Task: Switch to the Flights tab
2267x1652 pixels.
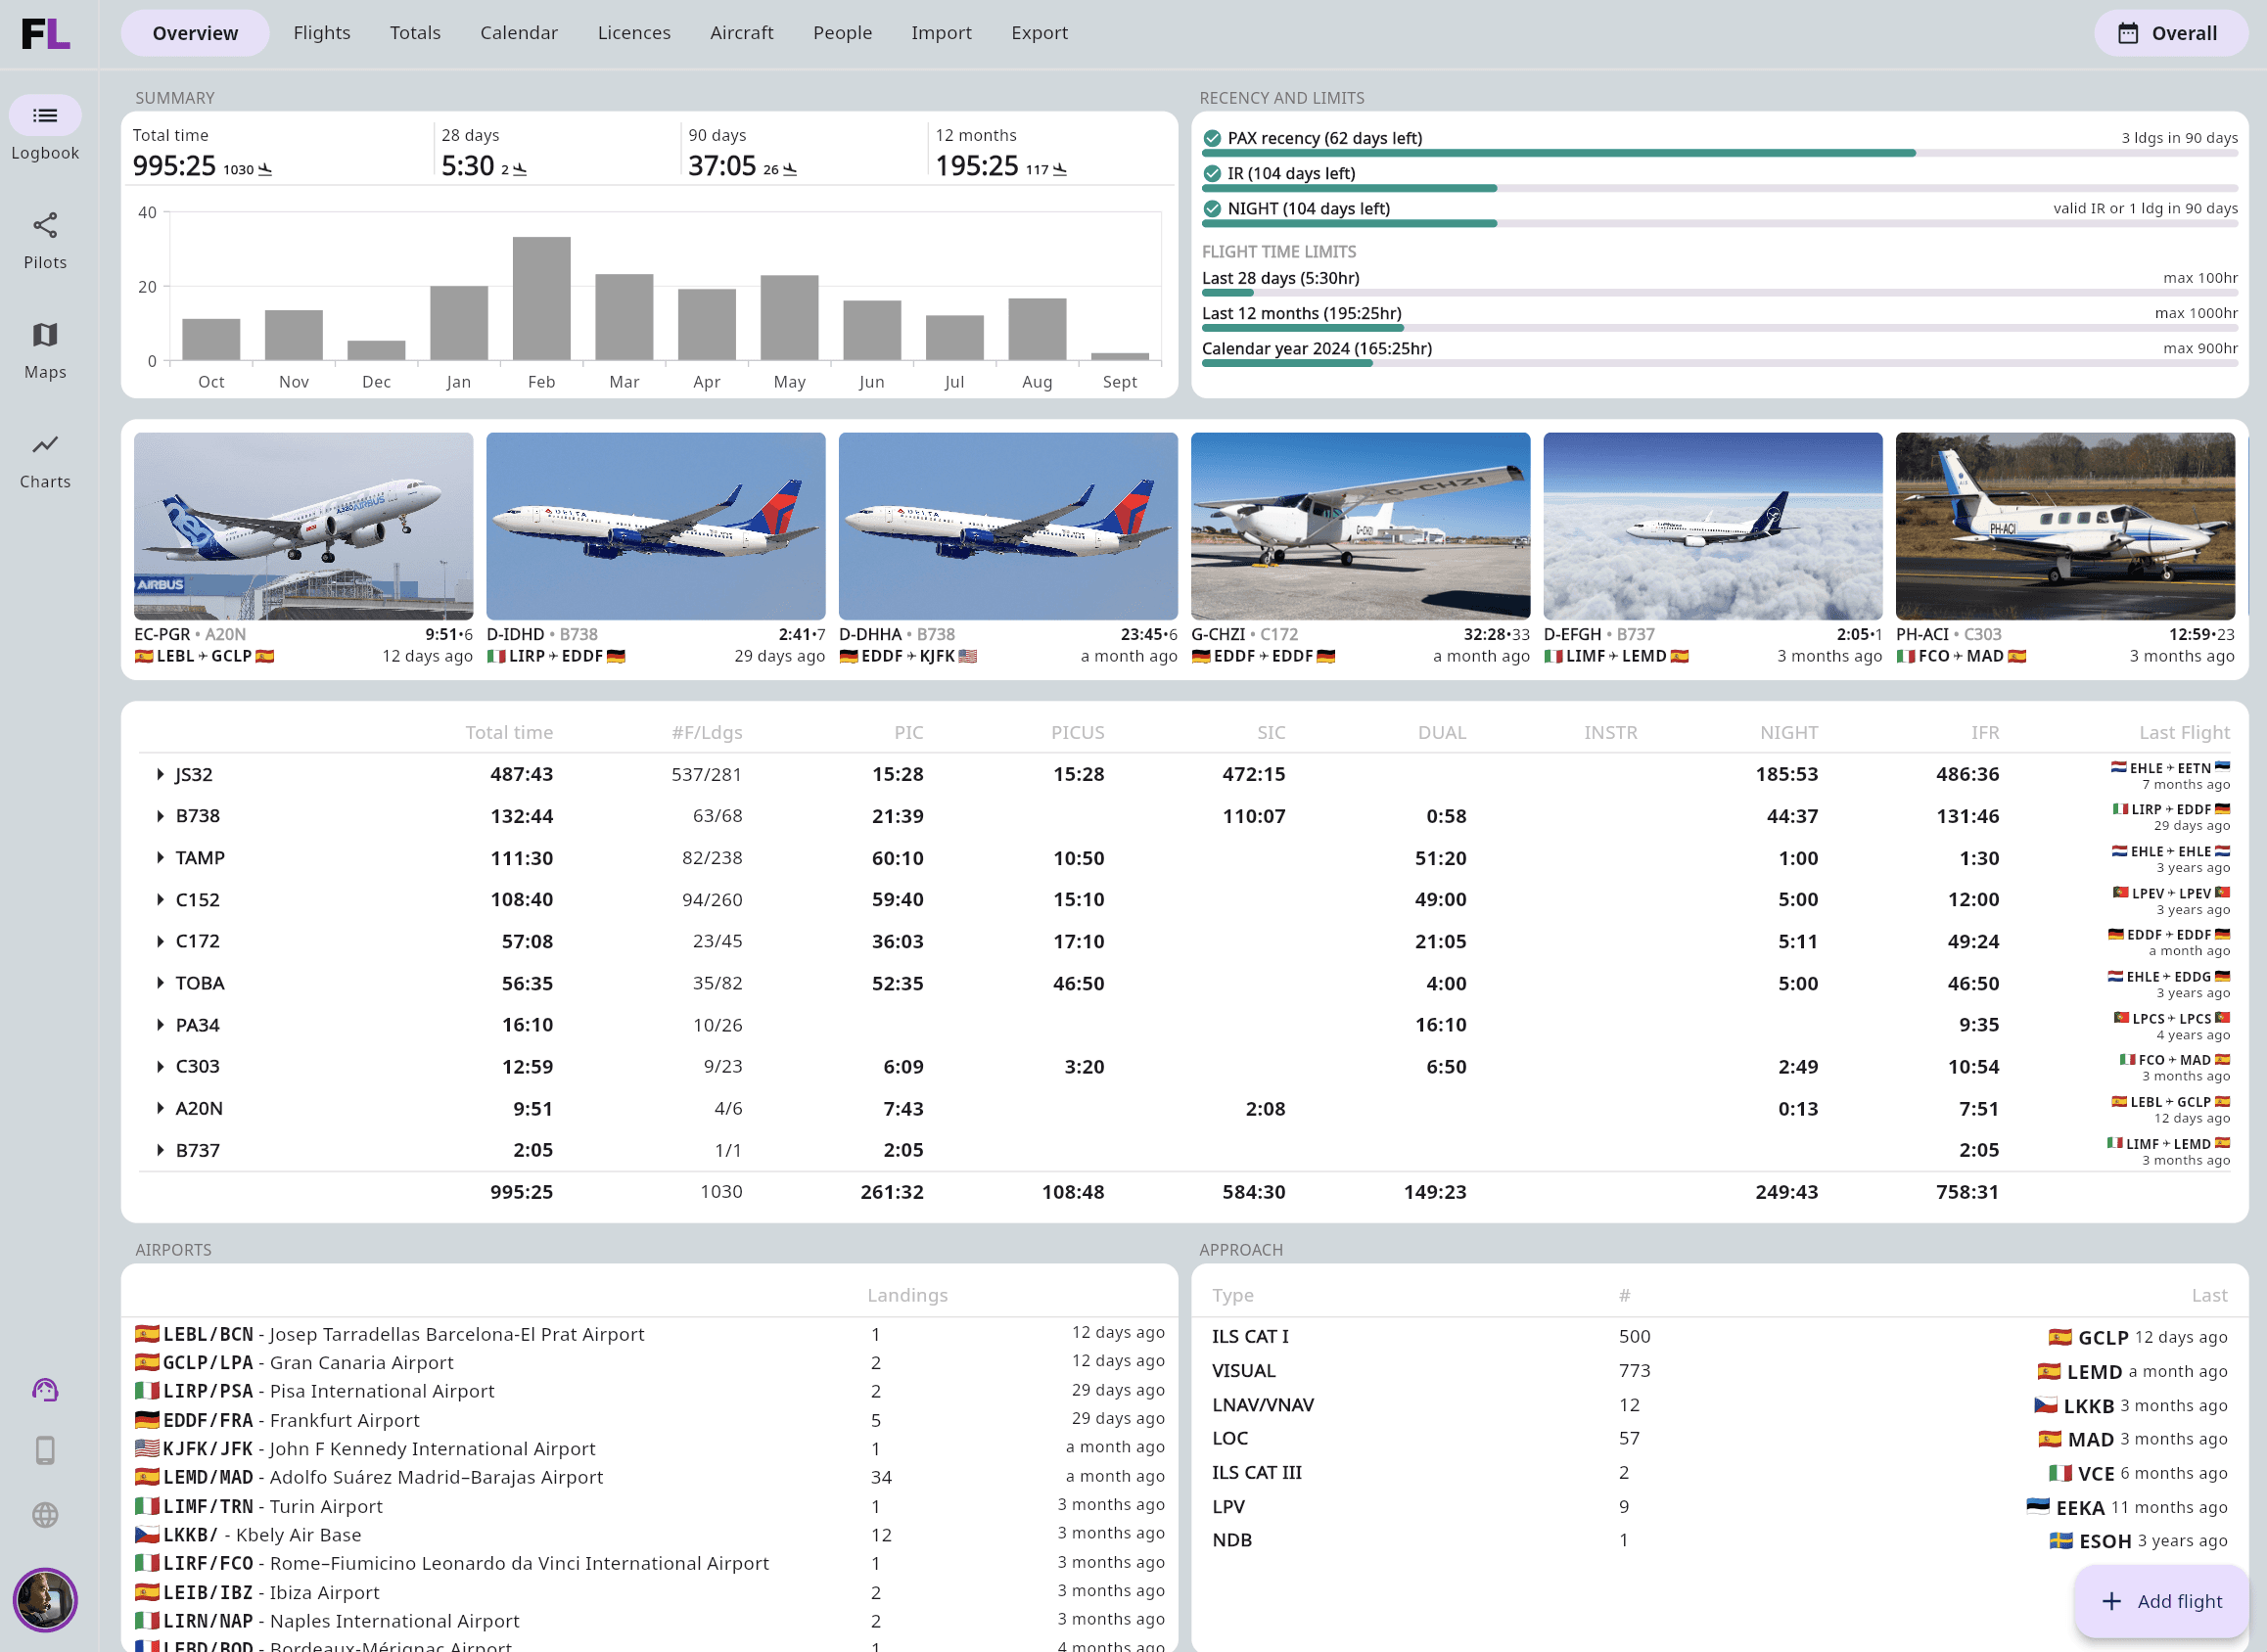Action: (x=322, y=33)
